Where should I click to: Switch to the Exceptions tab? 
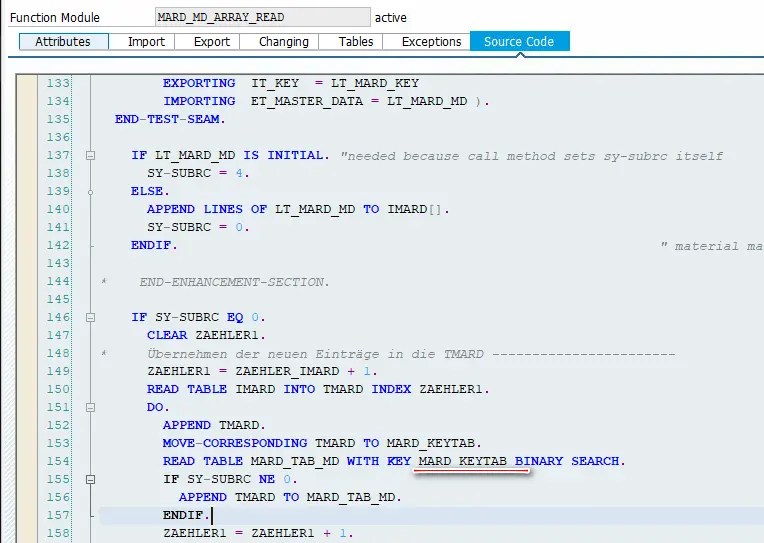pyautogui.click(x=431, y=41)
